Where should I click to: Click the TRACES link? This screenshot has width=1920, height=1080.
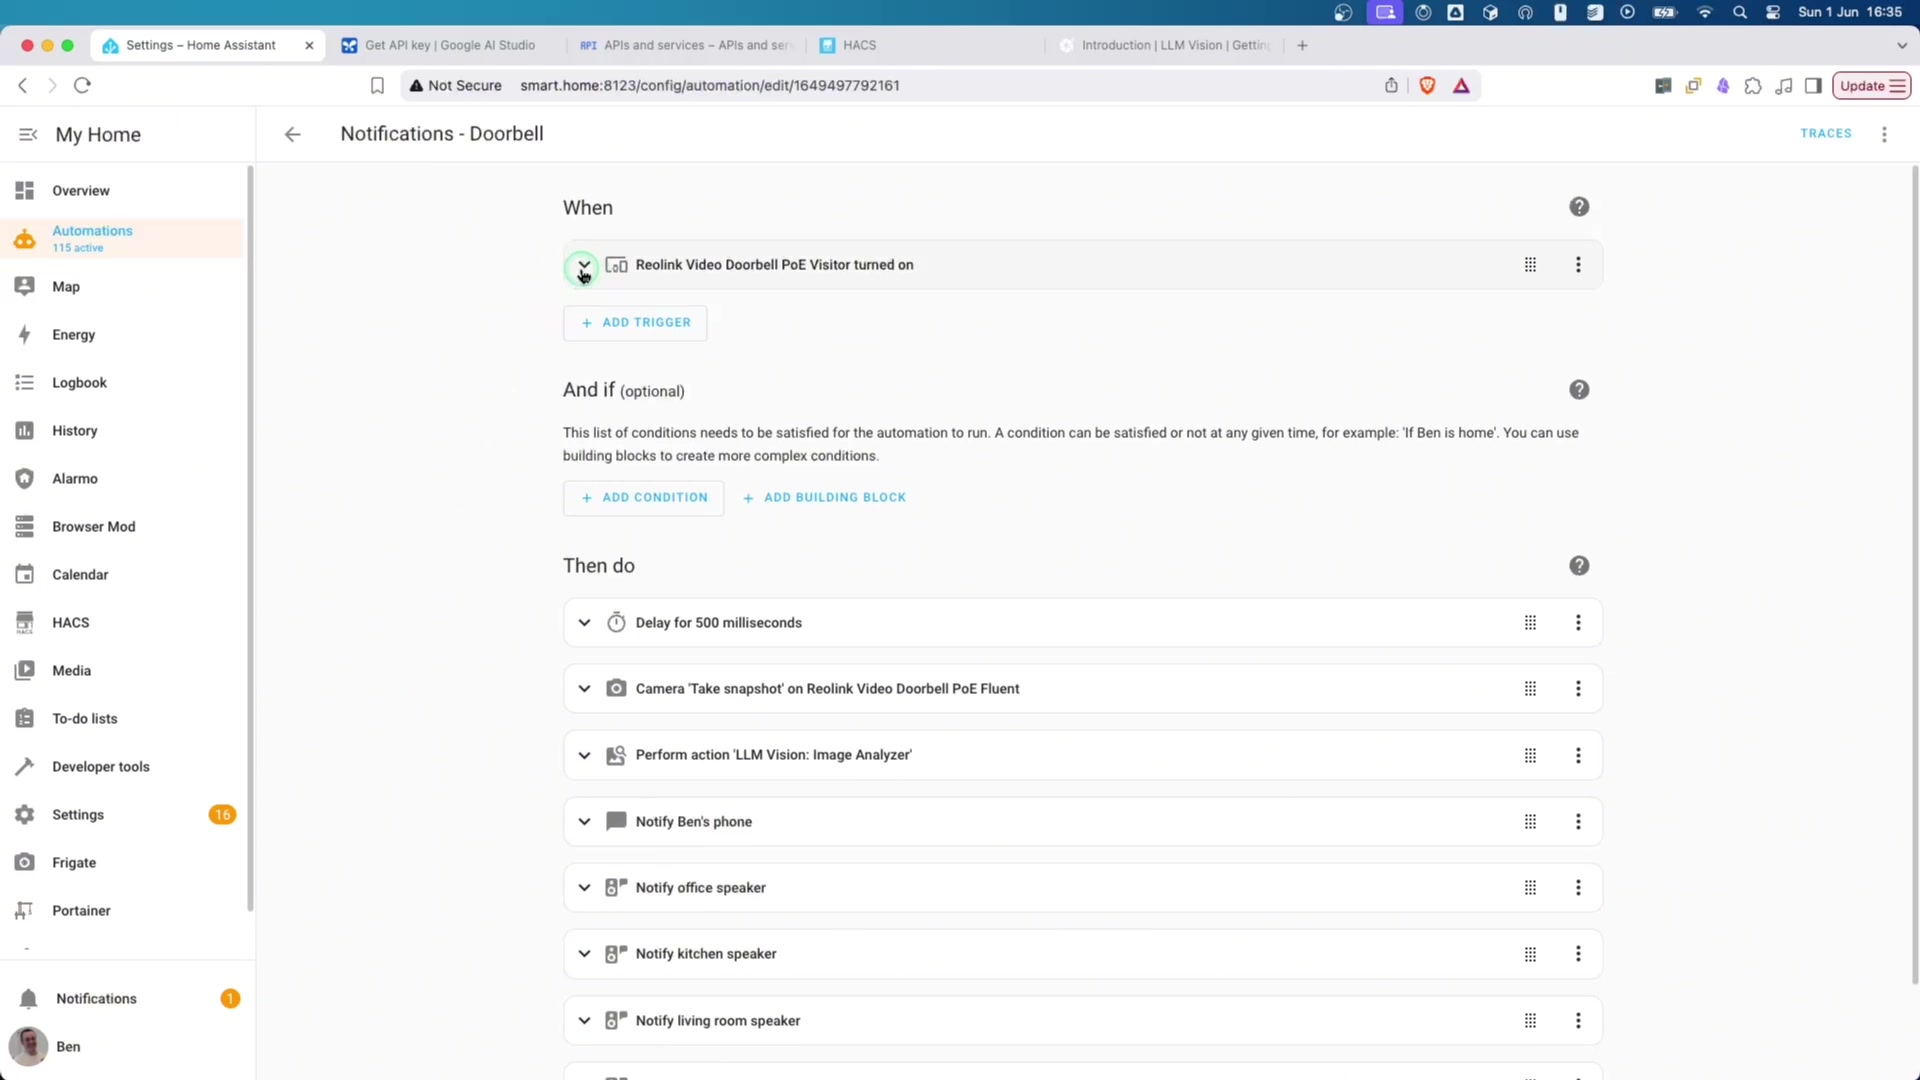click(x=1825, y=133)
